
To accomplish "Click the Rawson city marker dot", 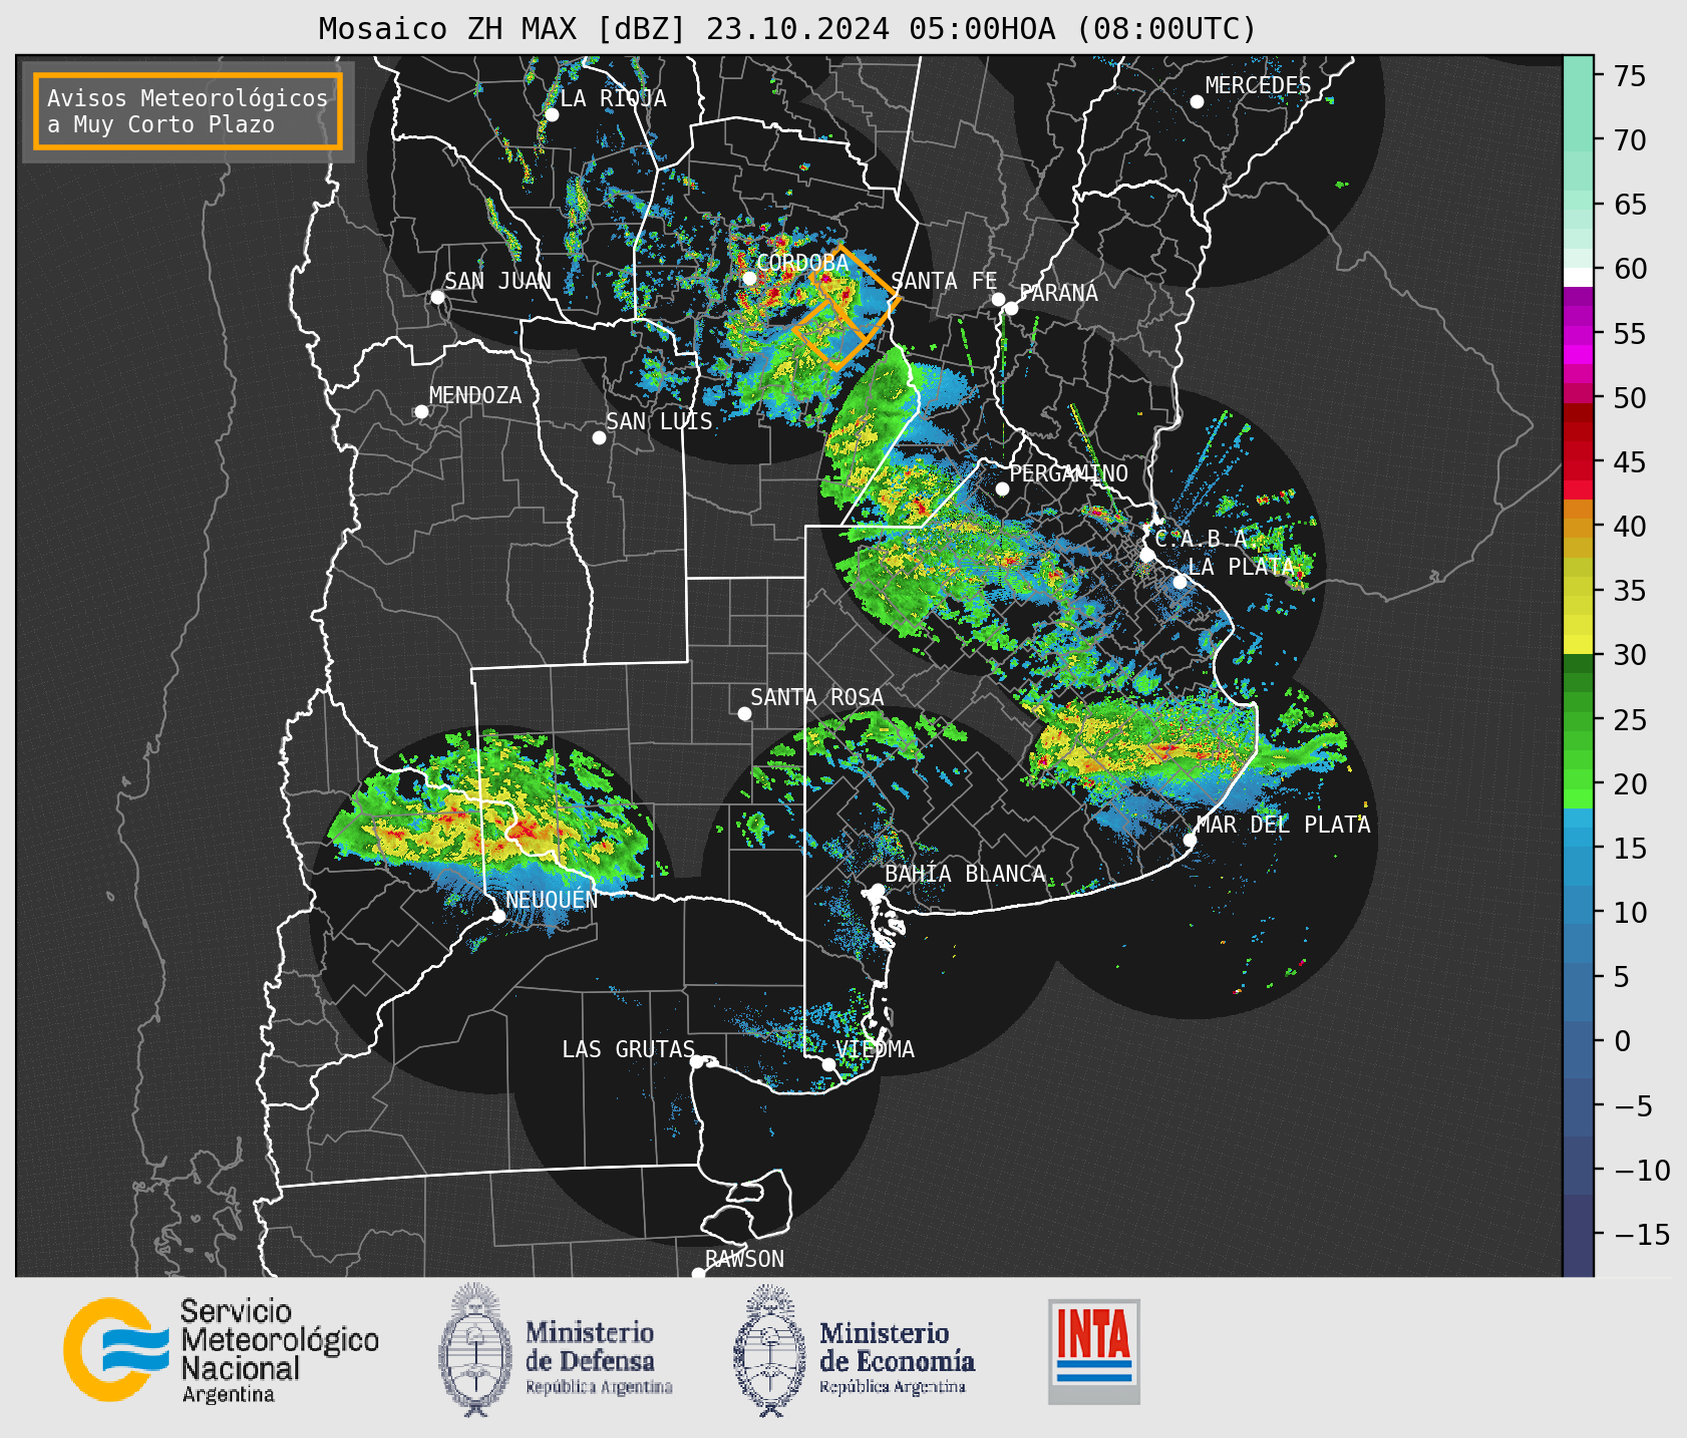I will [698, 1273].
